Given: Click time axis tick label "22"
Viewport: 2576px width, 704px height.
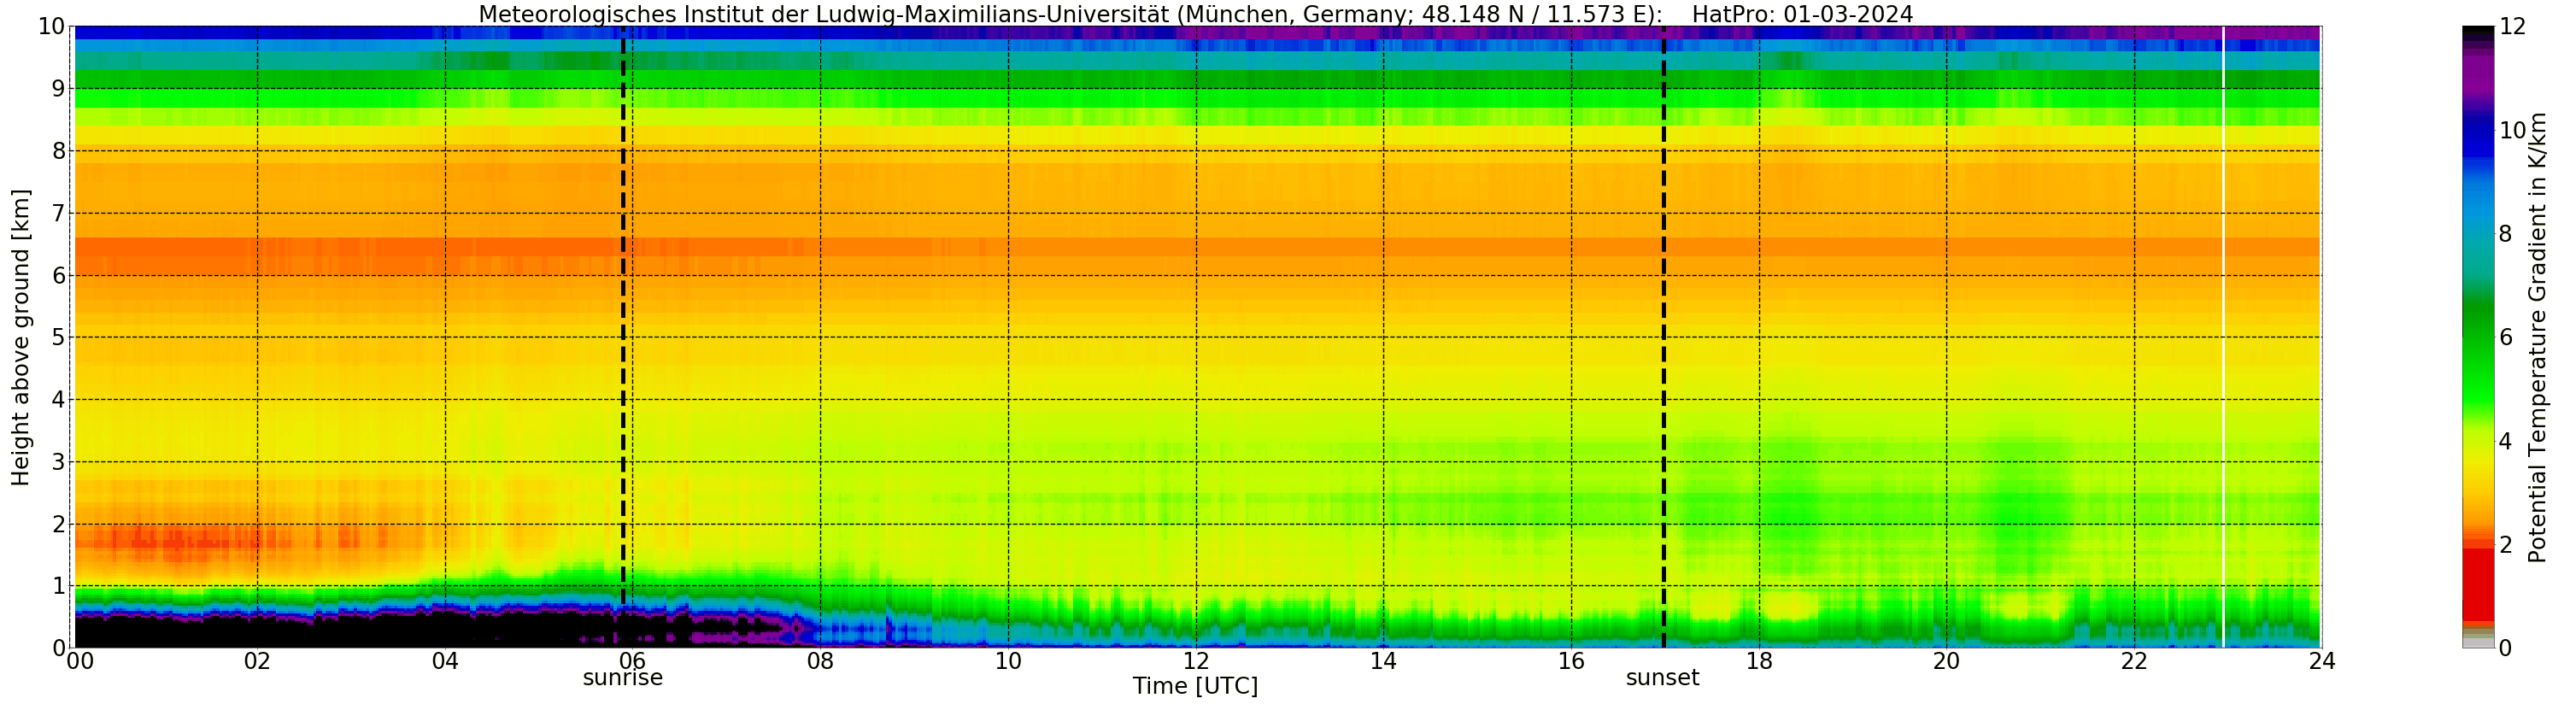Looking at the screenshot, I should pos(2134,661).
